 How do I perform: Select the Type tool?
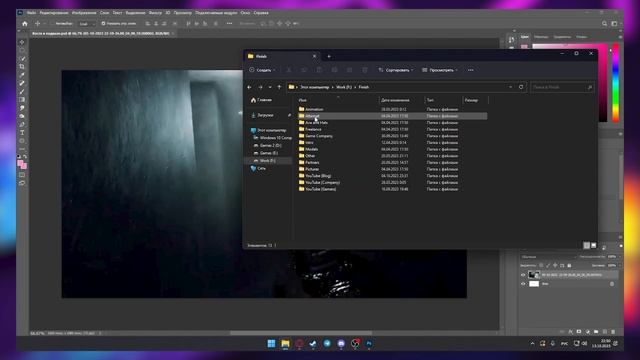pyautogui.click(x=22, y=133)
